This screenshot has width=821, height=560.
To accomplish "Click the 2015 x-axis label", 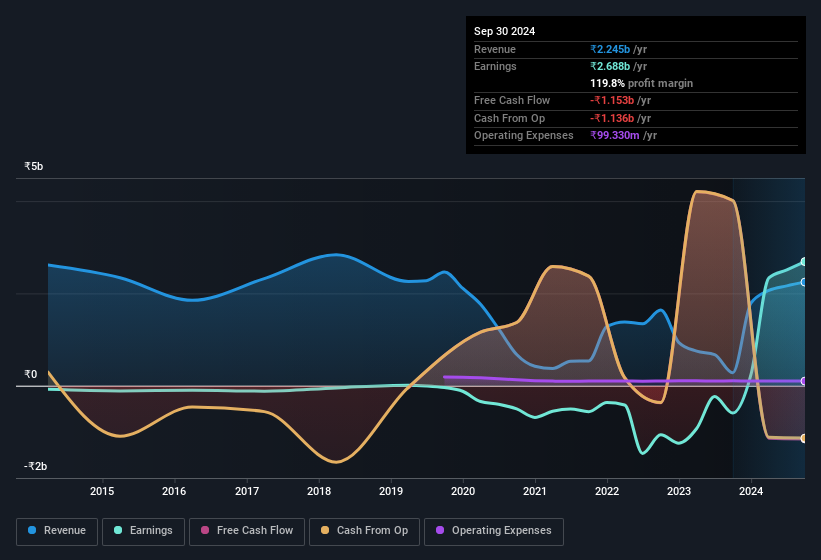I will pyautogui.click(x=102, y=491).
